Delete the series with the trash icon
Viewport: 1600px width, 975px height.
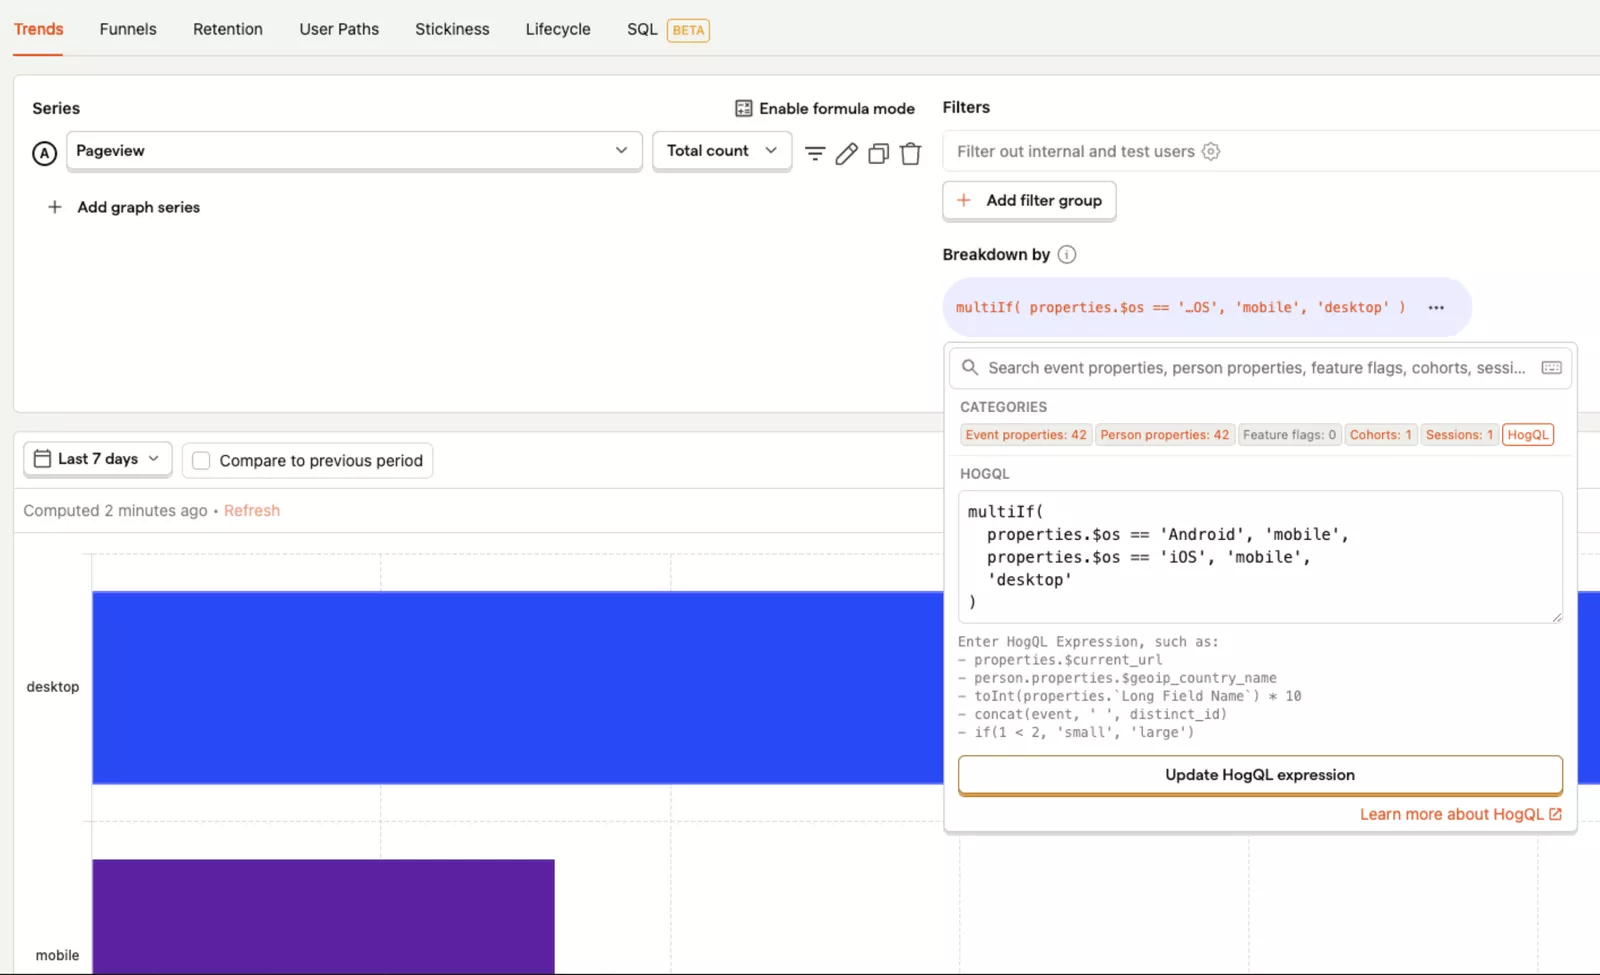910,153
